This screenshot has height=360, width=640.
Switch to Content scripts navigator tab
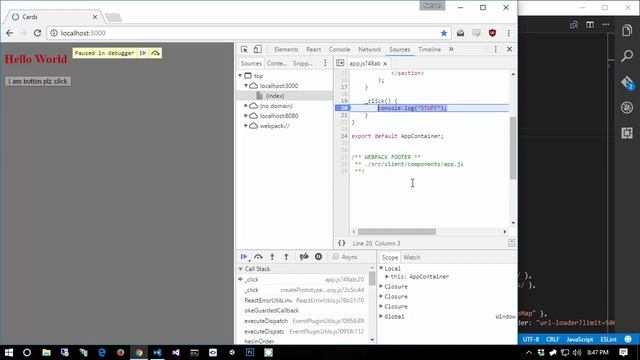[x=277, y=63]
